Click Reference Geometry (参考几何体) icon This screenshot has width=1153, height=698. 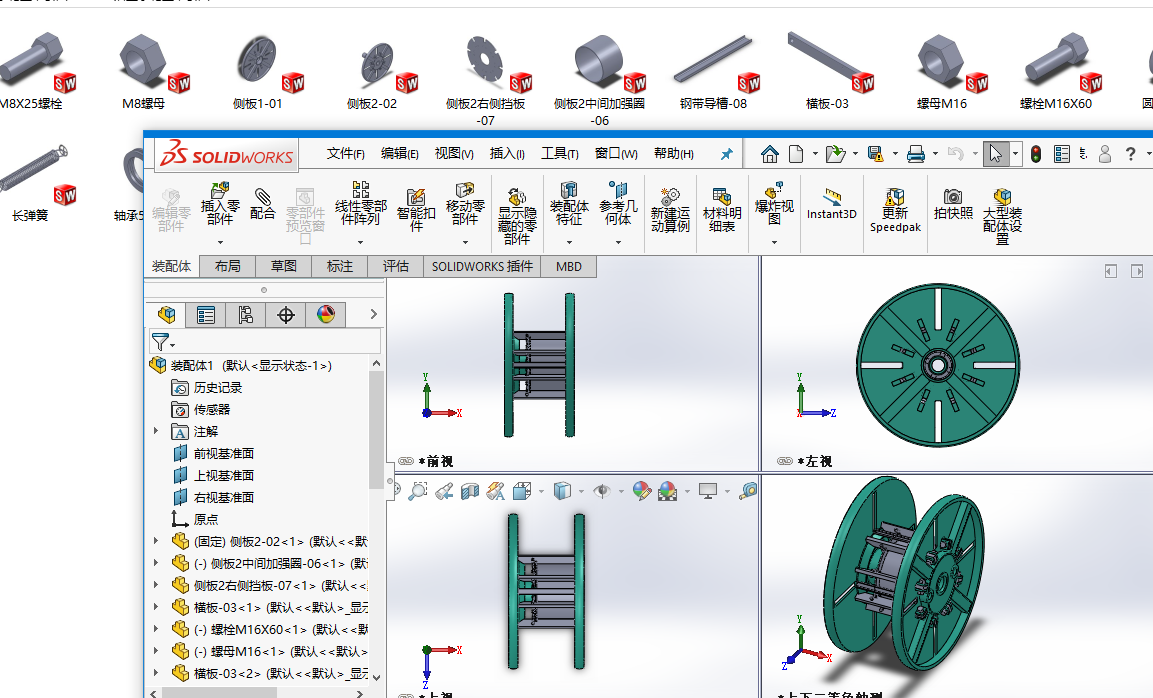[618, 190]
